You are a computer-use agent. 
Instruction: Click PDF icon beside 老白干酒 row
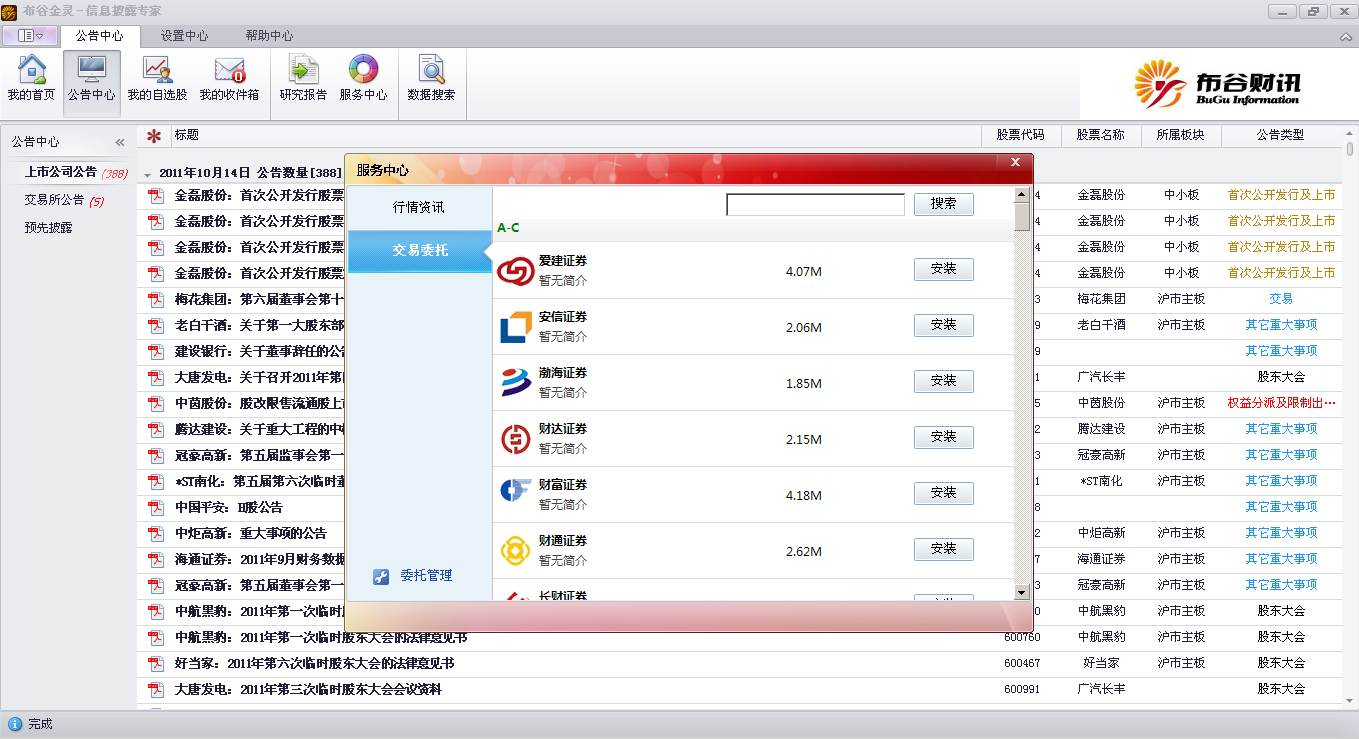point(155,325)
